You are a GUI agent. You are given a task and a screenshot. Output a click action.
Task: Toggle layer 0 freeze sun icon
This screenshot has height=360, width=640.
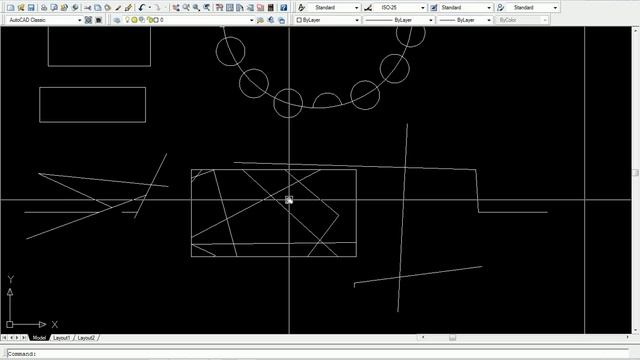(134, 20)
